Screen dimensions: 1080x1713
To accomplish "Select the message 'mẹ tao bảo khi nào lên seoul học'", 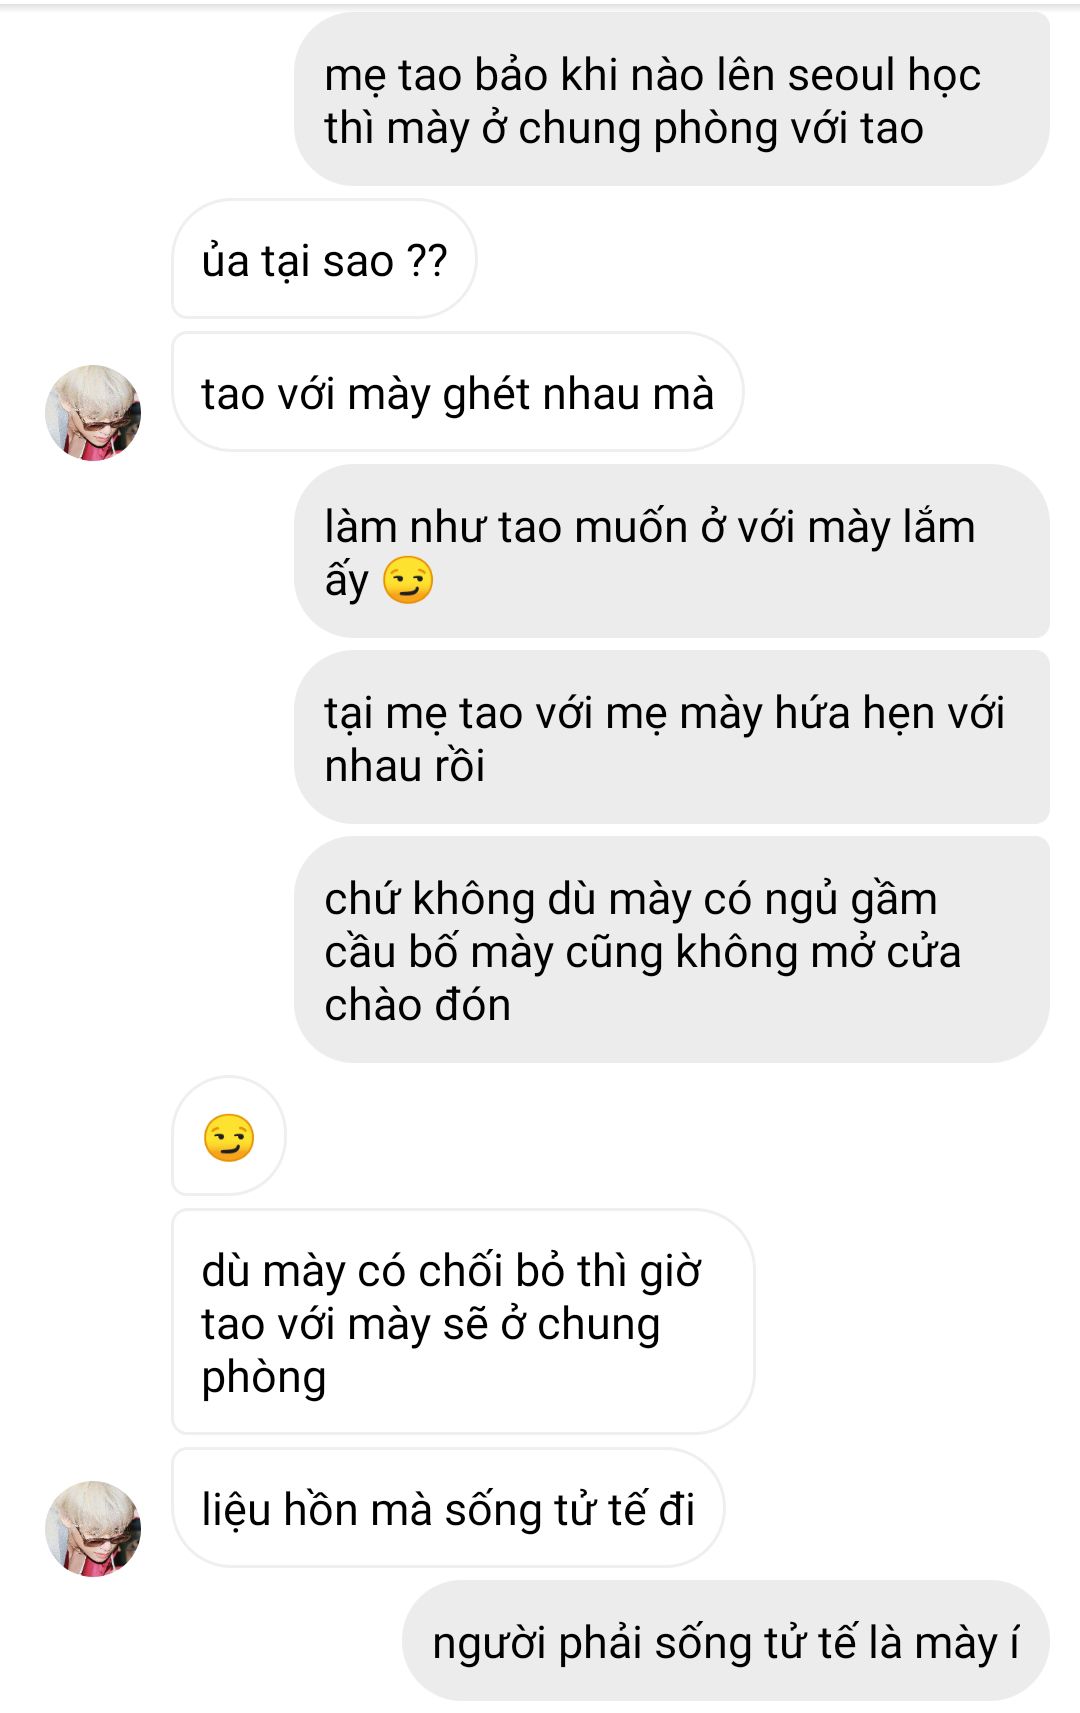I will tap(672, 100).
